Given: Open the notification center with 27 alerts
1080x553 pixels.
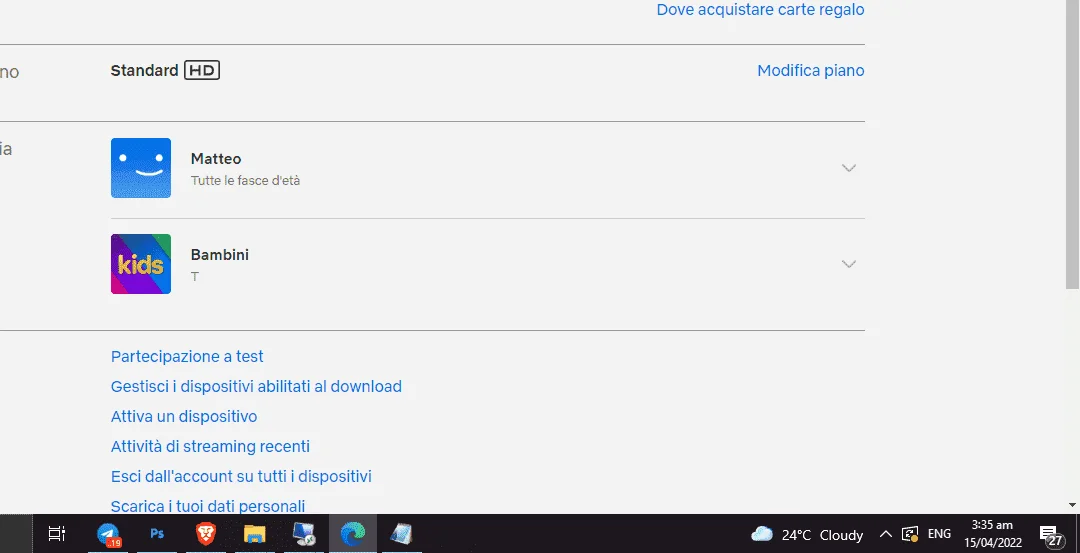Looking at the screenshot, I should [x=1050, y=535].
